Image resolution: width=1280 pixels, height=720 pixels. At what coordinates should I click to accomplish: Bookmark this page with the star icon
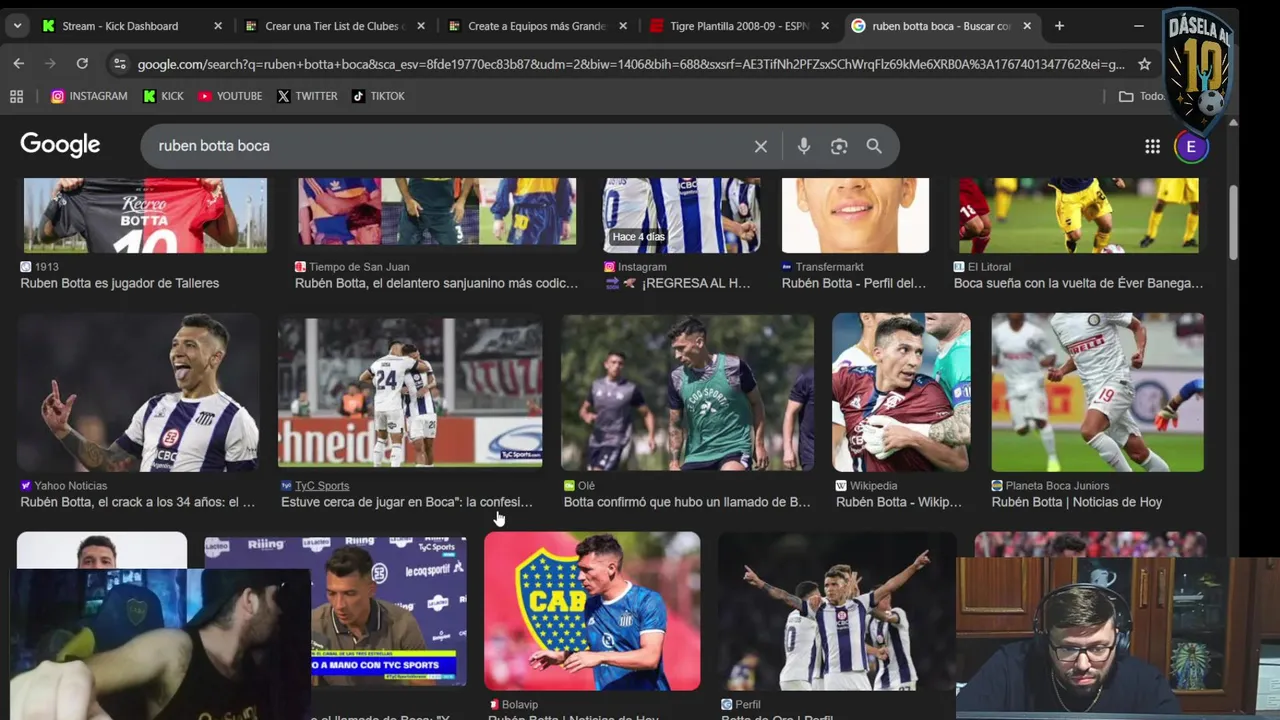pyautogui.click(x=1144, y=64)
